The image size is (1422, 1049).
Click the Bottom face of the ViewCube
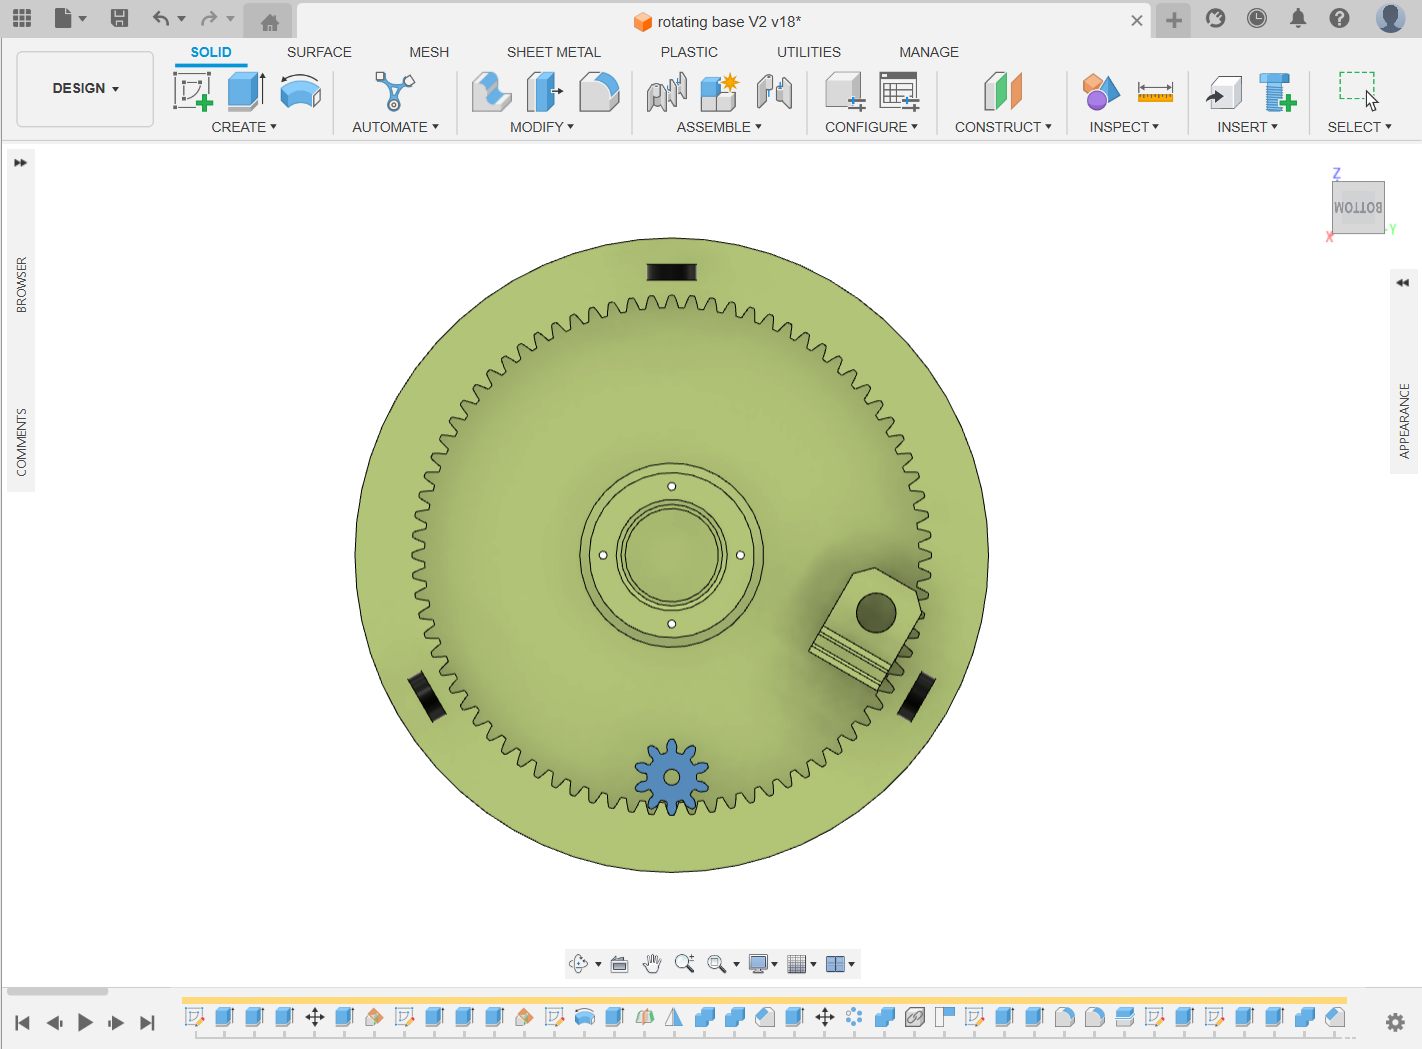click(1357, 208)
